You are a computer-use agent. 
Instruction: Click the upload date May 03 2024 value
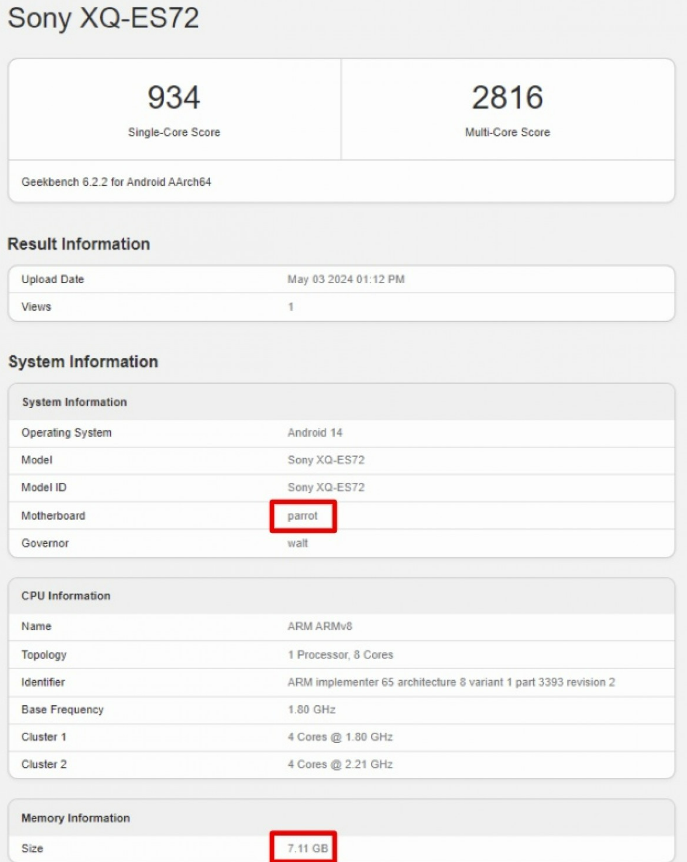coord(345,280)
